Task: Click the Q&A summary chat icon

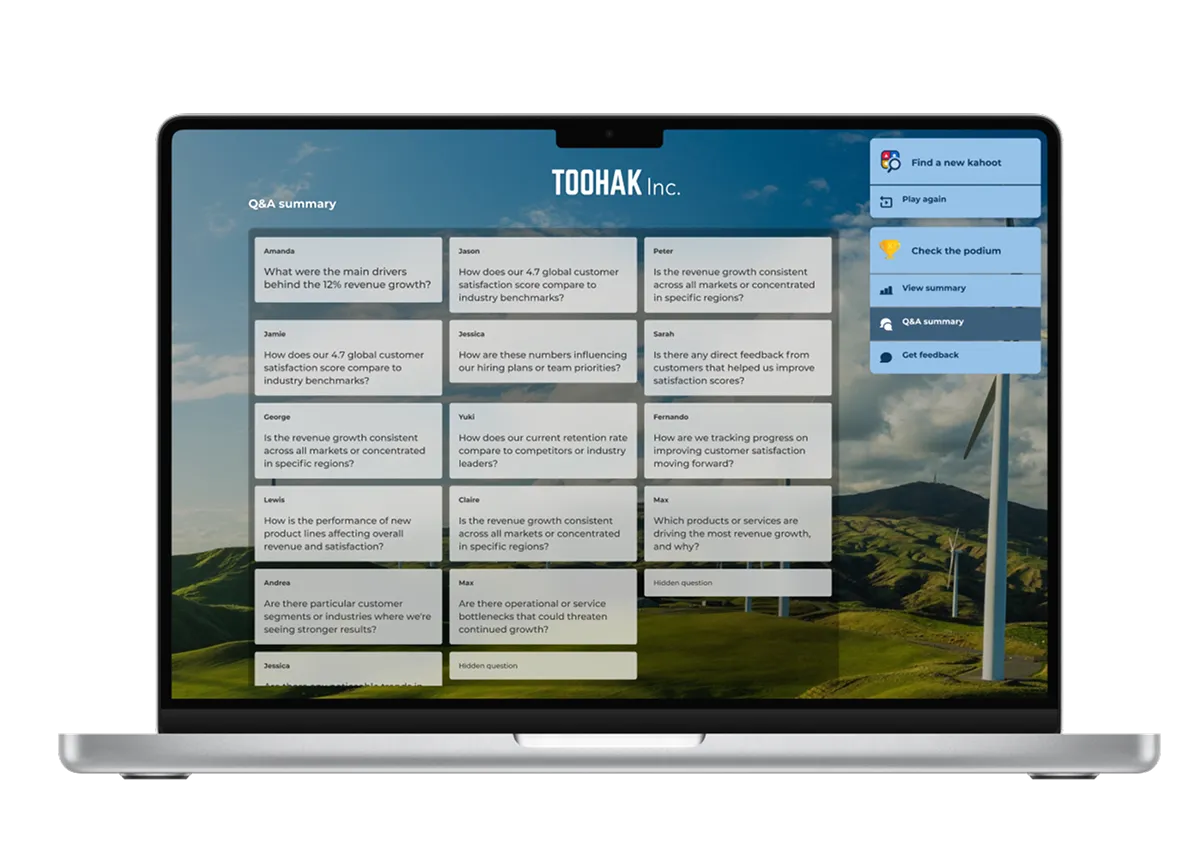Action: [886, 323]
